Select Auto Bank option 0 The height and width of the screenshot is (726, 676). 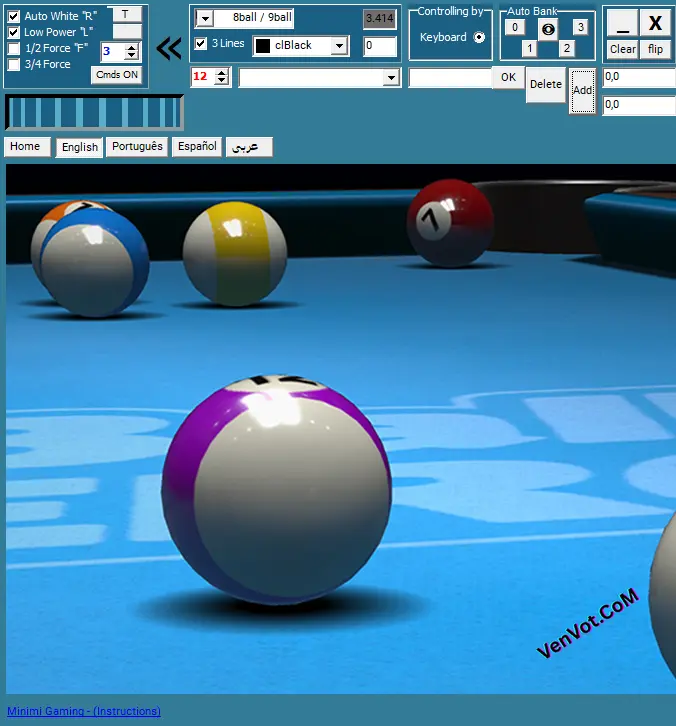point(515,27)
